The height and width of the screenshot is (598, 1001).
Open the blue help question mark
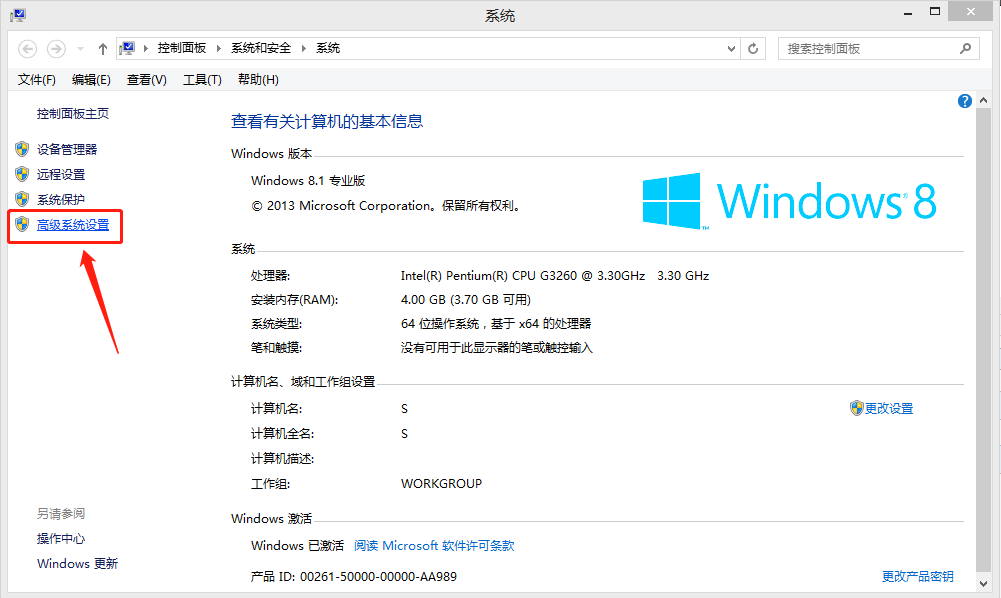point(965,101)
